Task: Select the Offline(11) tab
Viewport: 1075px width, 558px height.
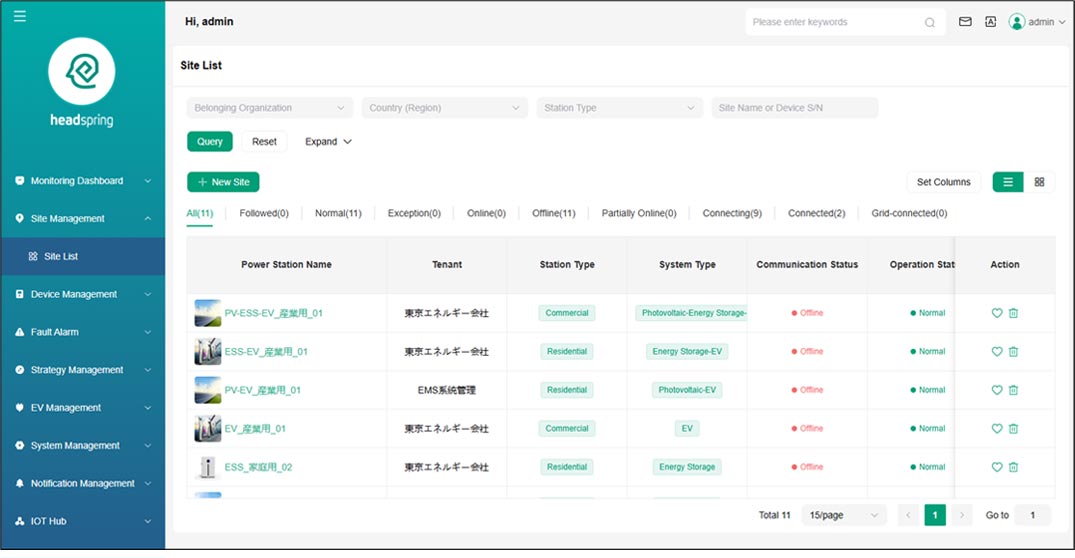Action: click(x=553, y=213)
